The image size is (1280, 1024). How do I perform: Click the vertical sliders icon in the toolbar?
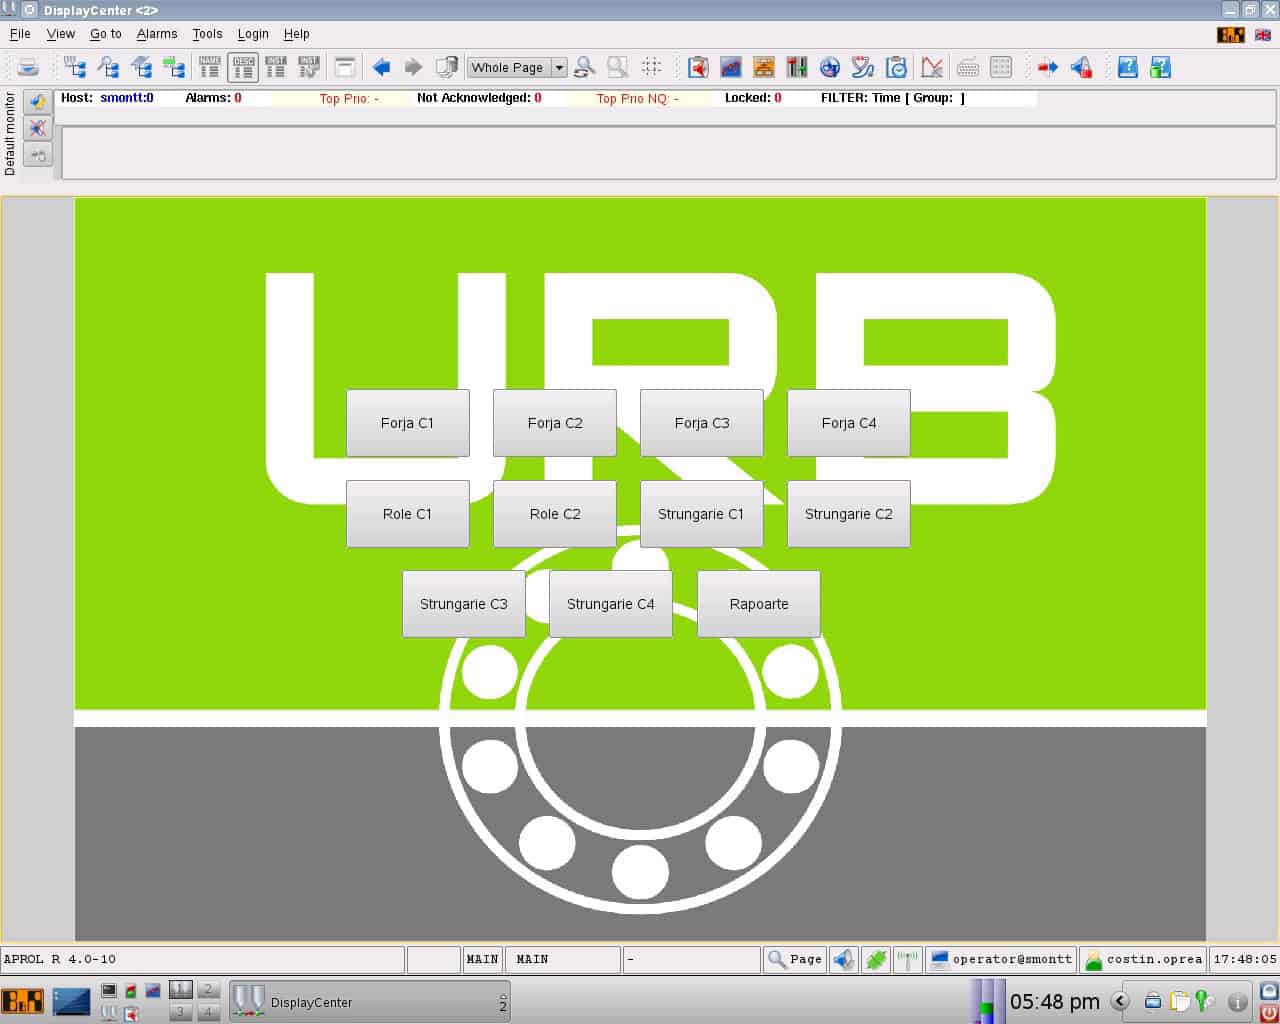pos(797,67)
